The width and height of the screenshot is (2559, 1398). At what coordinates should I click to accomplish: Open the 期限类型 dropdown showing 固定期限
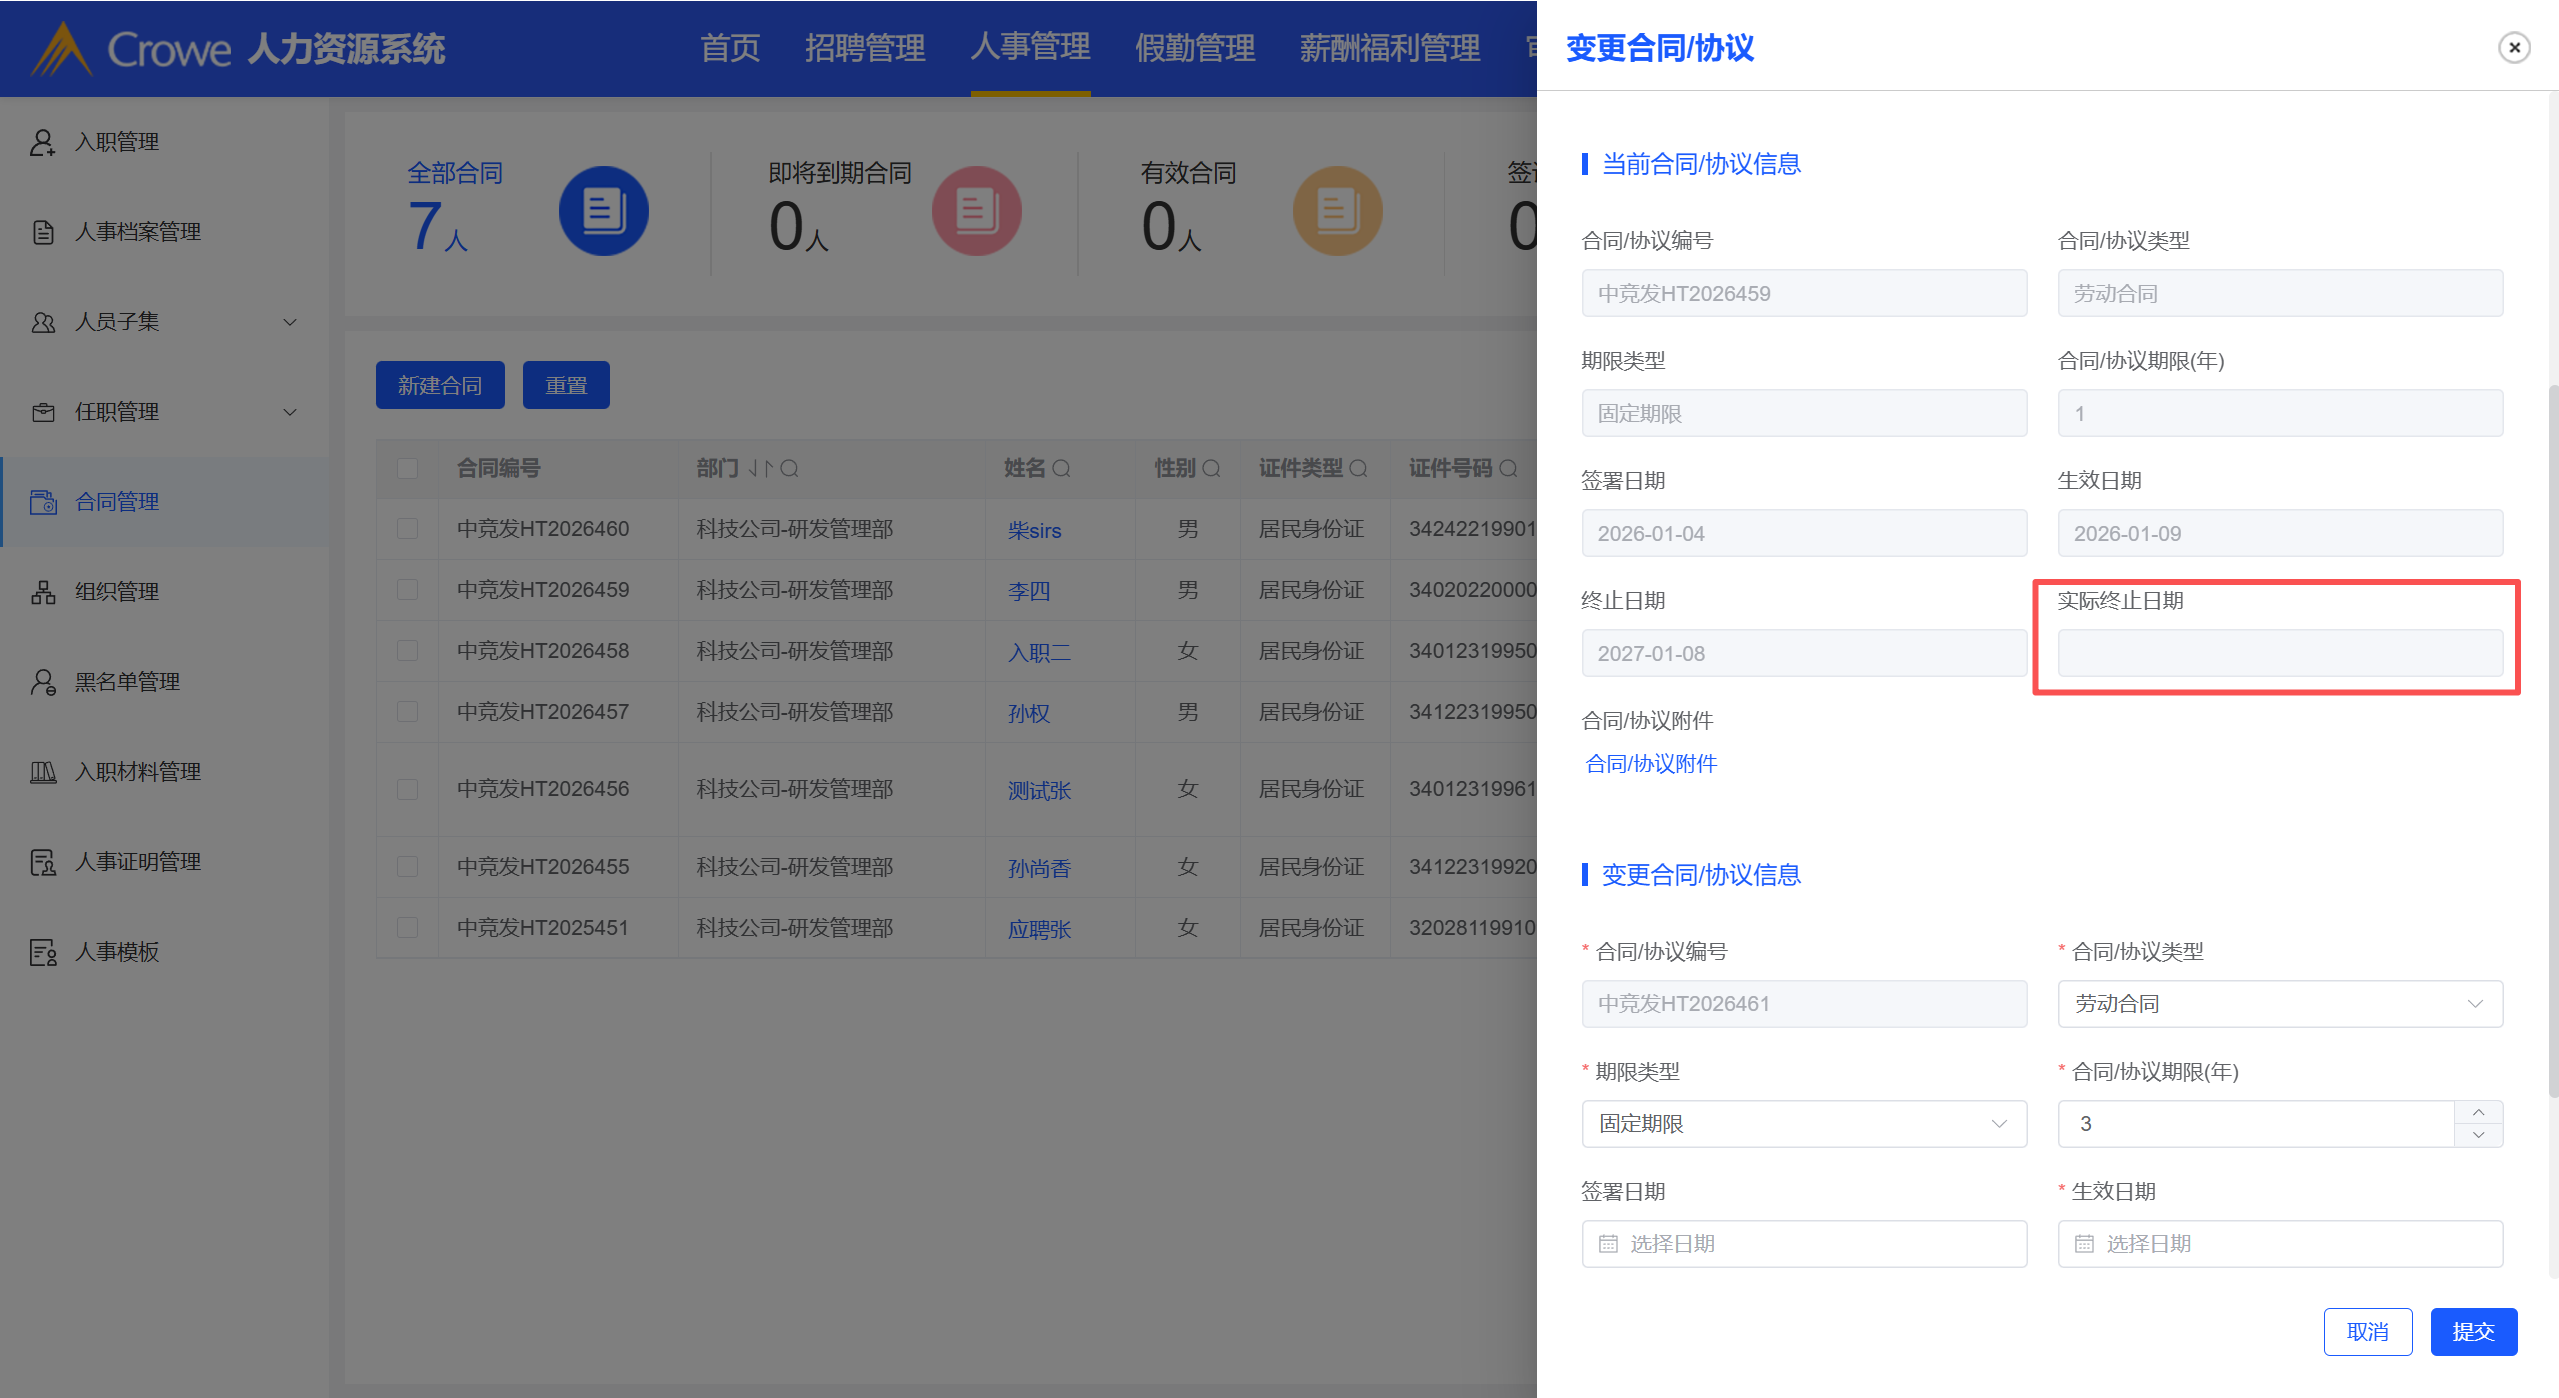pyautogui.click(x=1803, y=1124)
